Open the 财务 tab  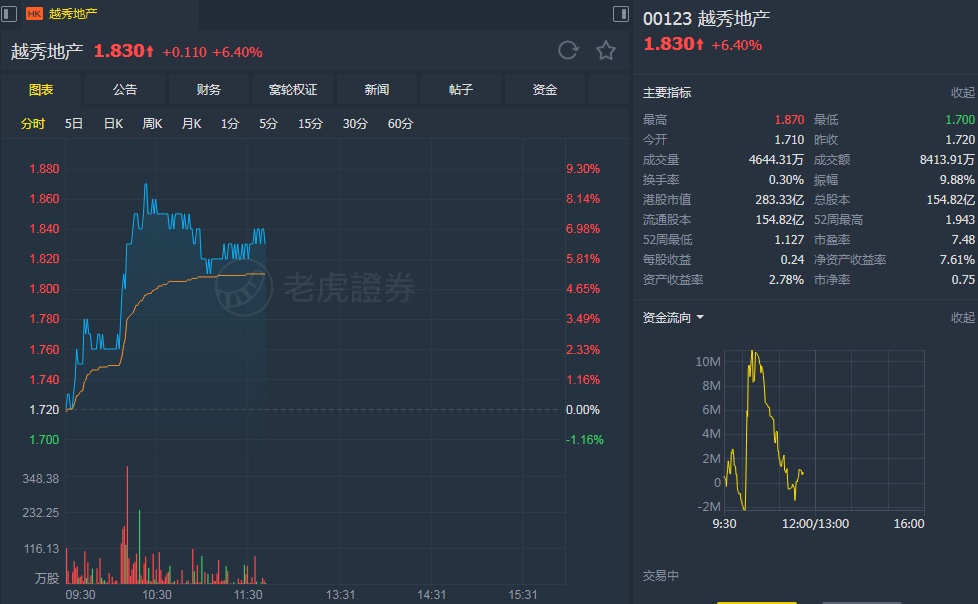click(x=209, y=90)
